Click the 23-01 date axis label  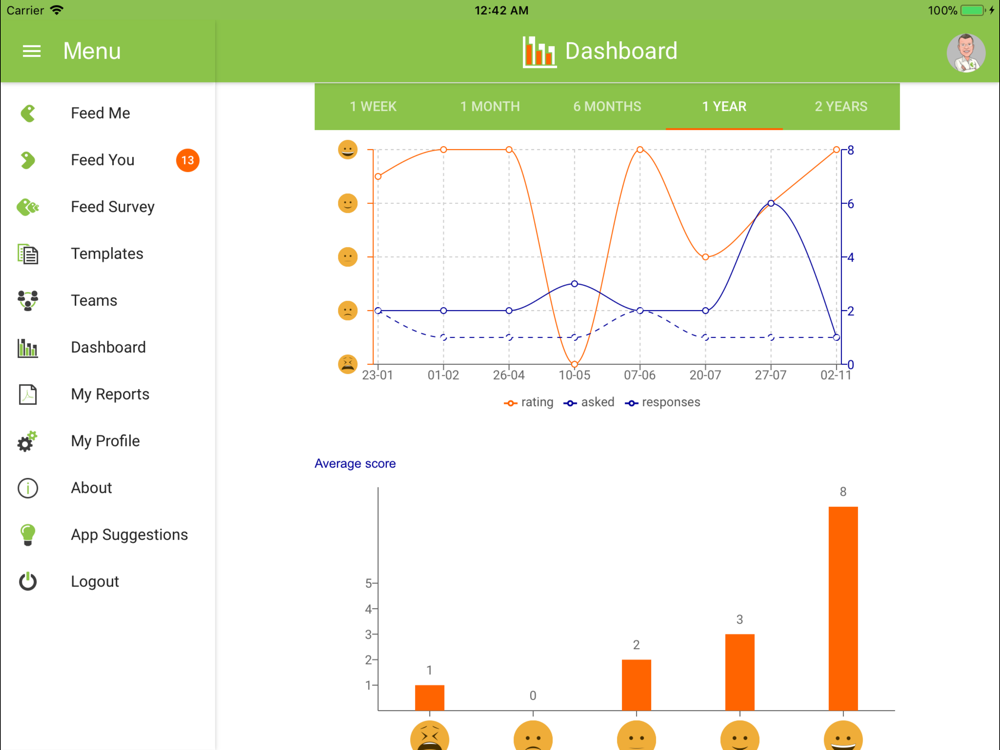[x=378, y=376]
